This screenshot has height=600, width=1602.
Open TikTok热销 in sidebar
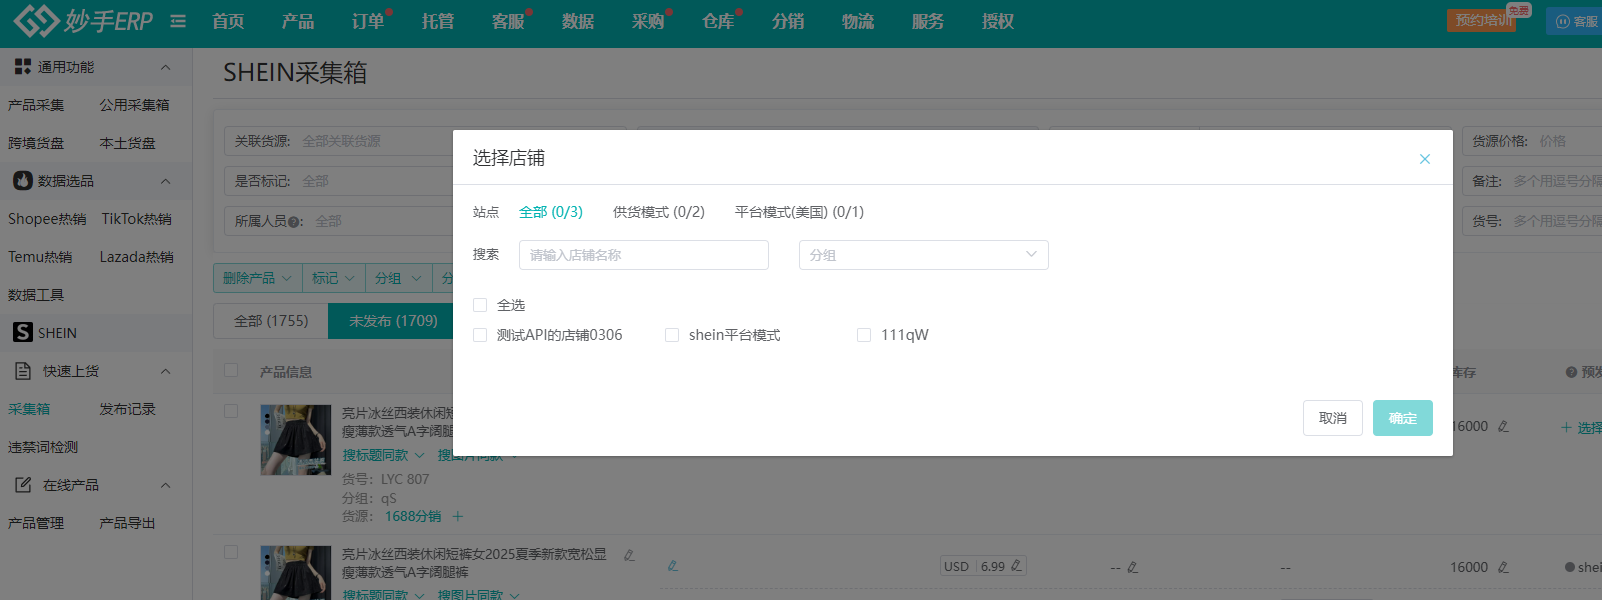coord(137,219)
